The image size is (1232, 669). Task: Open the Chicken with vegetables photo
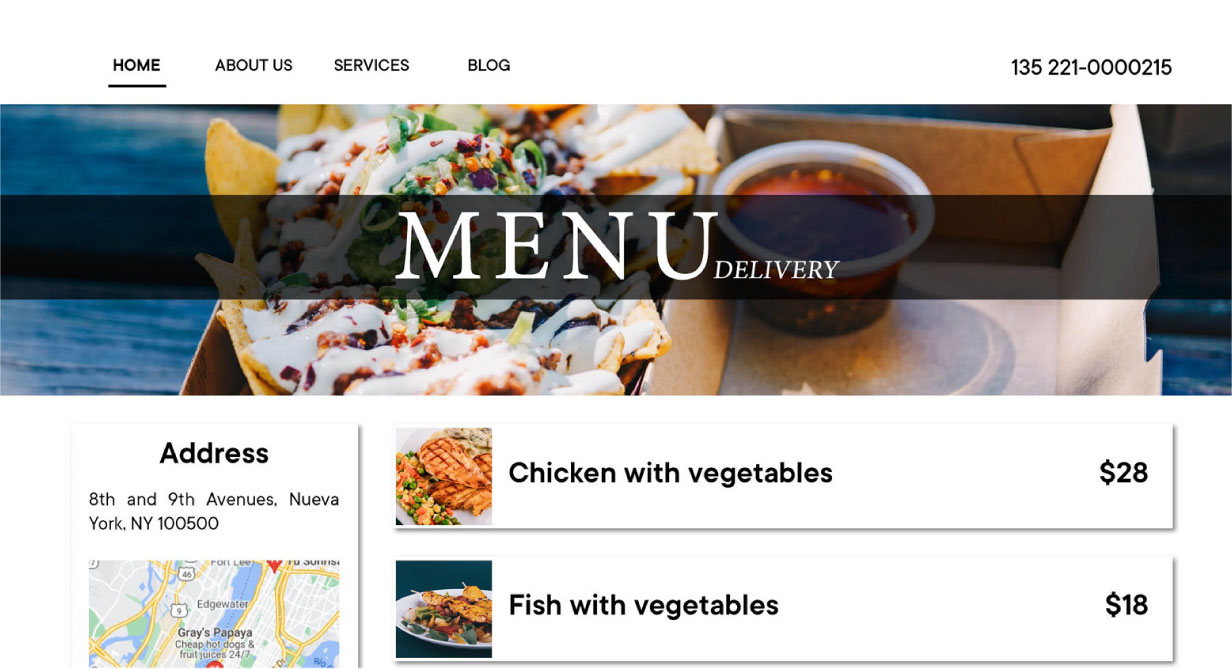coord(444,476)
